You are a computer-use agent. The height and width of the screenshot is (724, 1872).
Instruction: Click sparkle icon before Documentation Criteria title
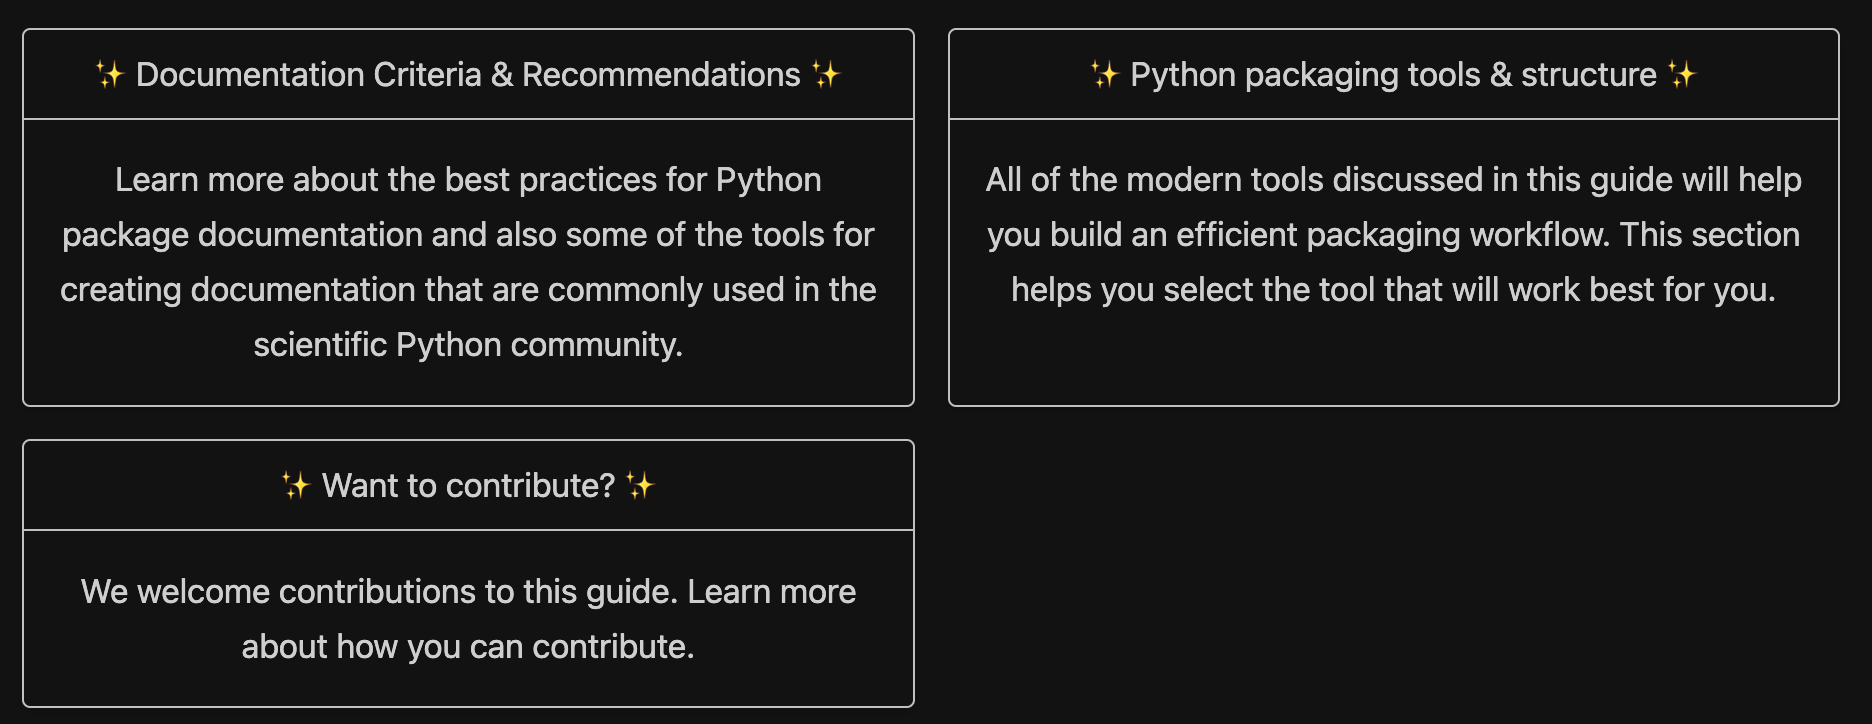[110, 74]
